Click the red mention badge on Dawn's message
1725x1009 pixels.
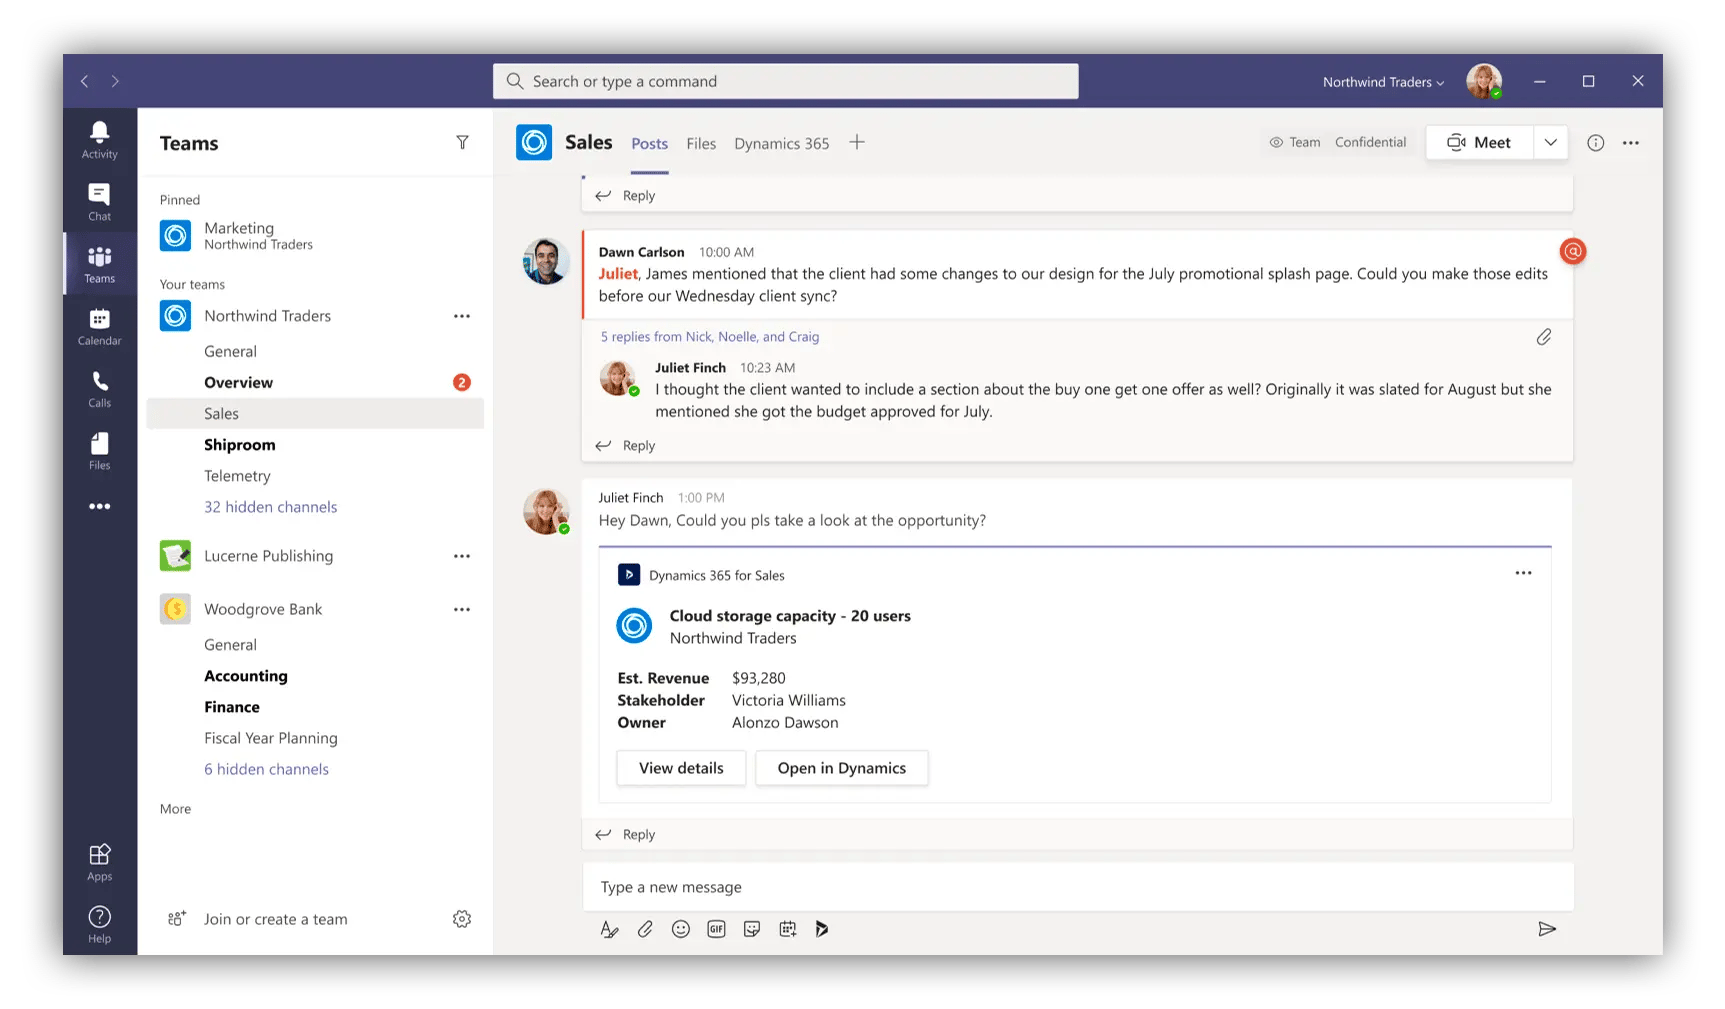[x=1573, y=251]
